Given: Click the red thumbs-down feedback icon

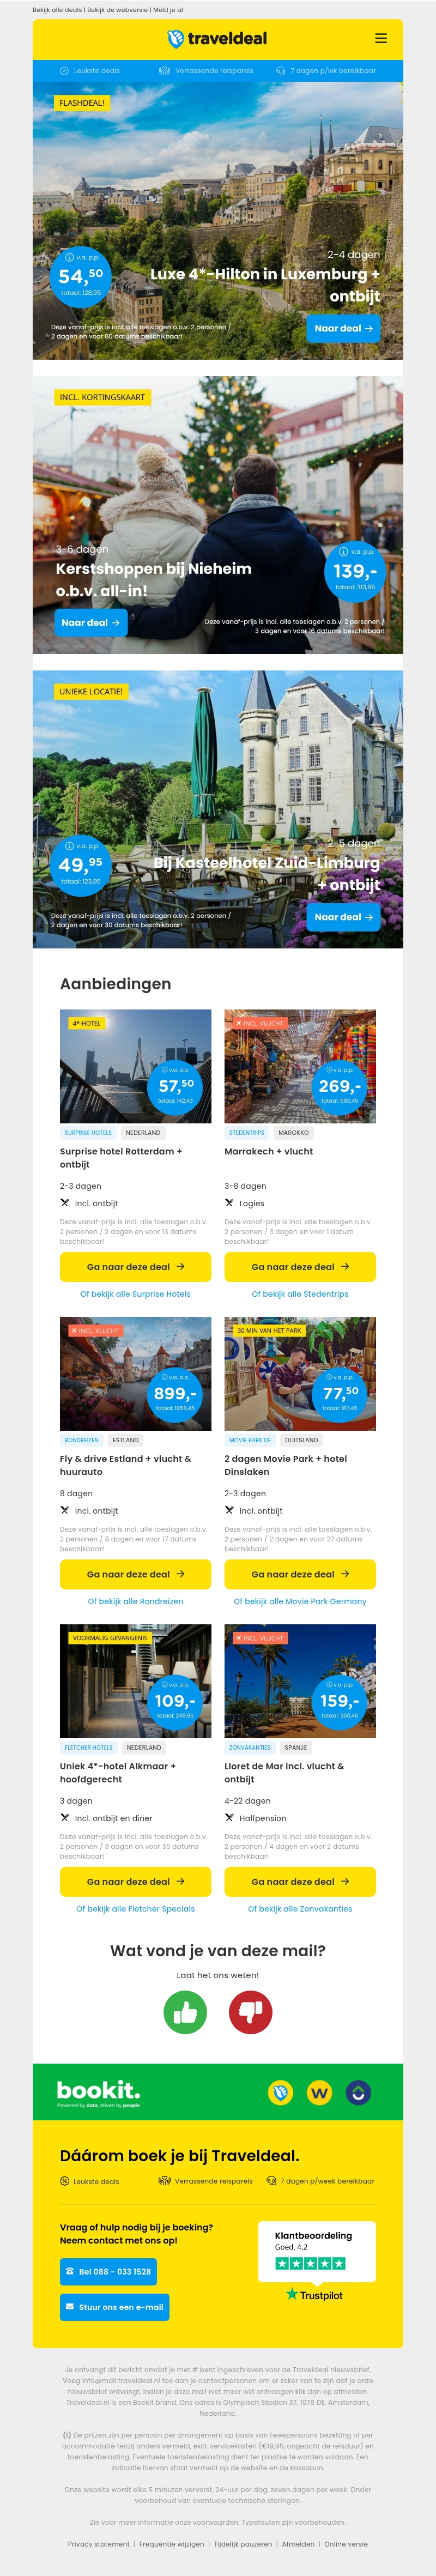Looking at the screenshot, I should click(x=250, y=2012).
